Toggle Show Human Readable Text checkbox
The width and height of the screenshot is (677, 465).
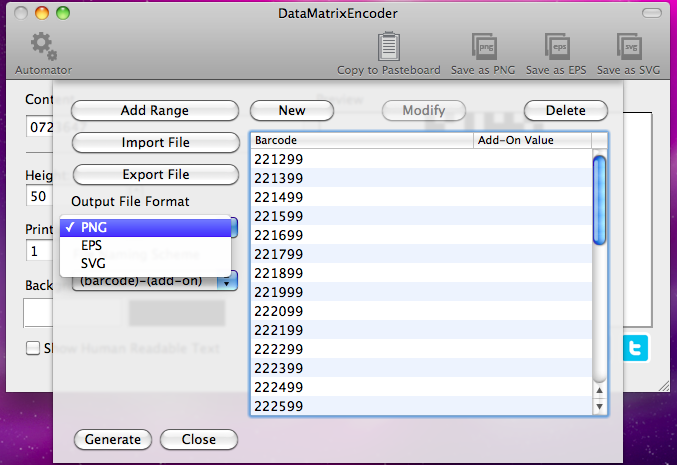pos(33,348)
